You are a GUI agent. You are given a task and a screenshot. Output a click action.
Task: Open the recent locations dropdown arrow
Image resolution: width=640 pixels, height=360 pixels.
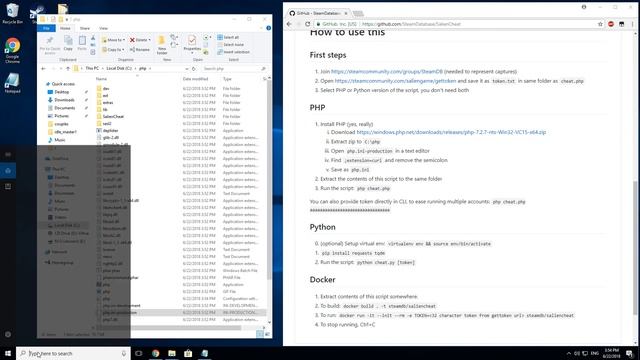tap(60, 69)
